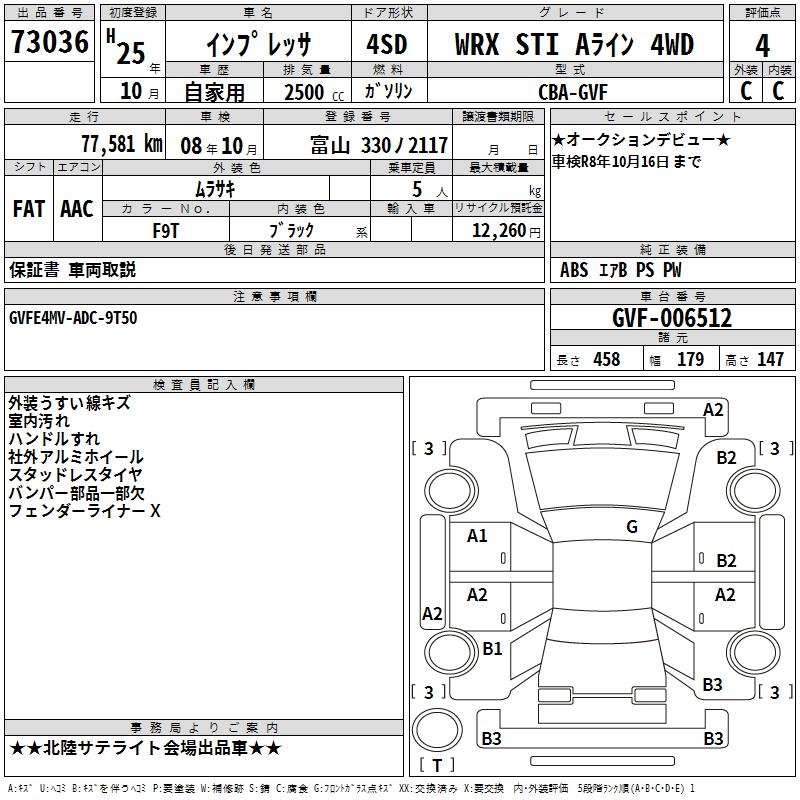
Task: Click 保証書 車両取説 text
Action: pyautogui.click(x=72, y=270)
